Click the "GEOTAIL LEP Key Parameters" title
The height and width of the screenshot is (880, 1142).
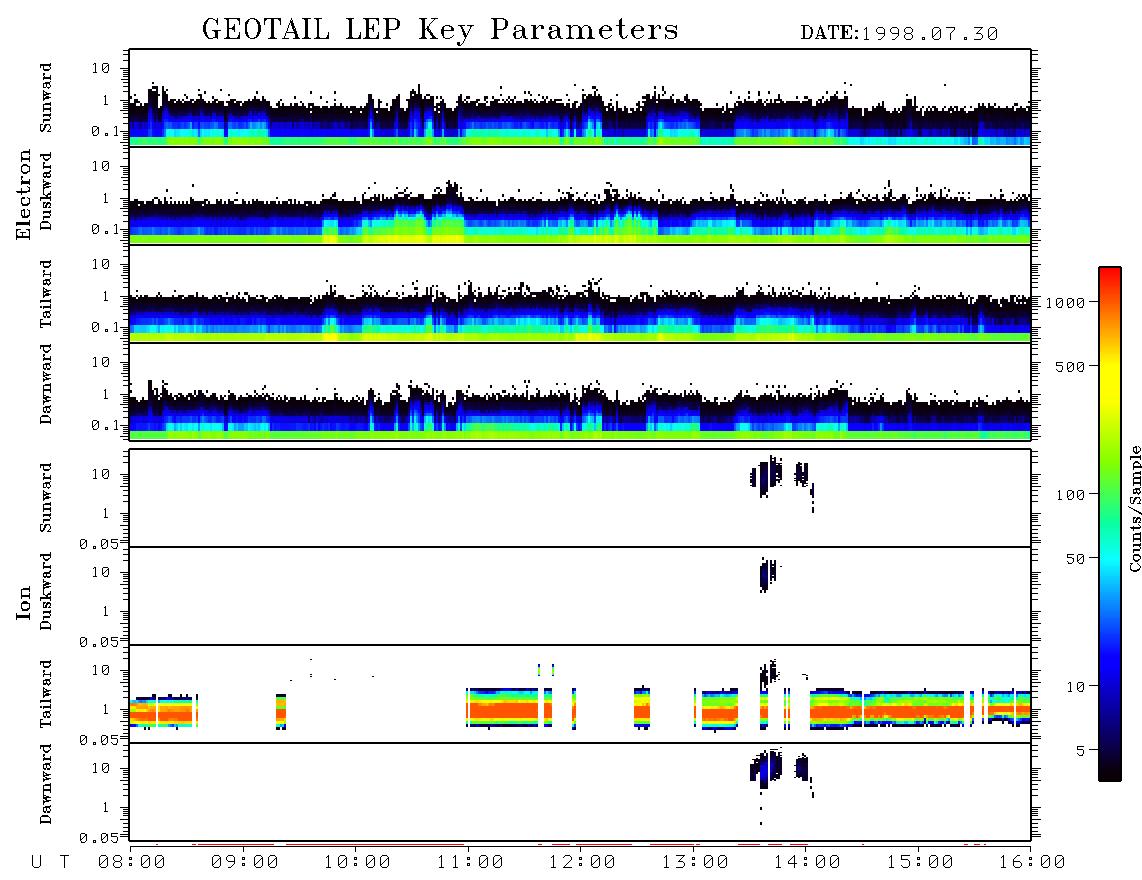pos(440,30)
